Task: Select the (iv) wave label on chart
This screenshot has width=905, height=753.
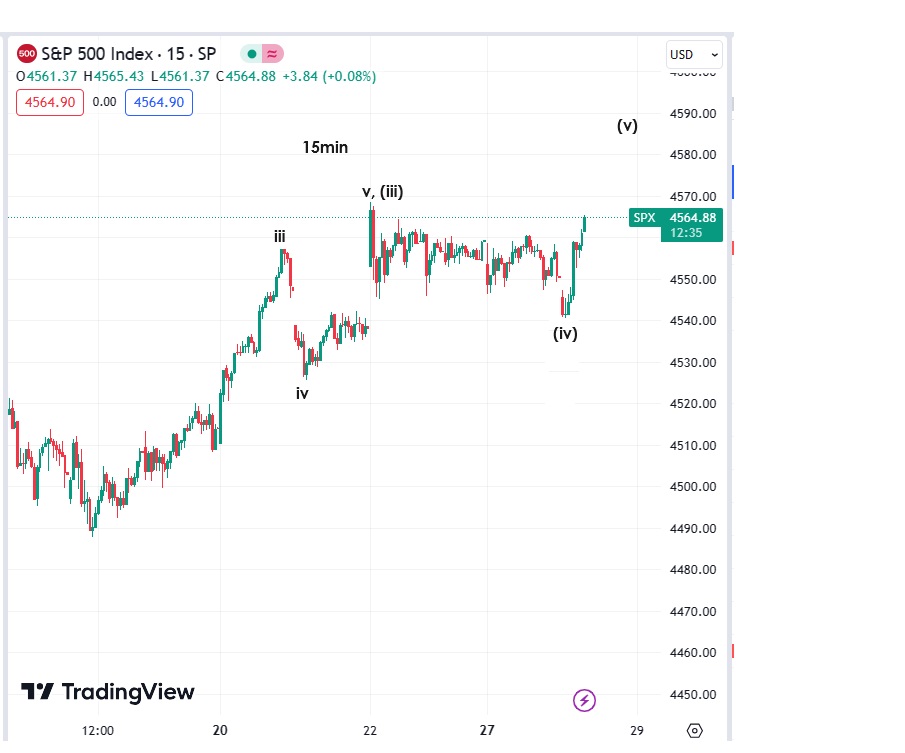Action: click(x=565, y=334)
